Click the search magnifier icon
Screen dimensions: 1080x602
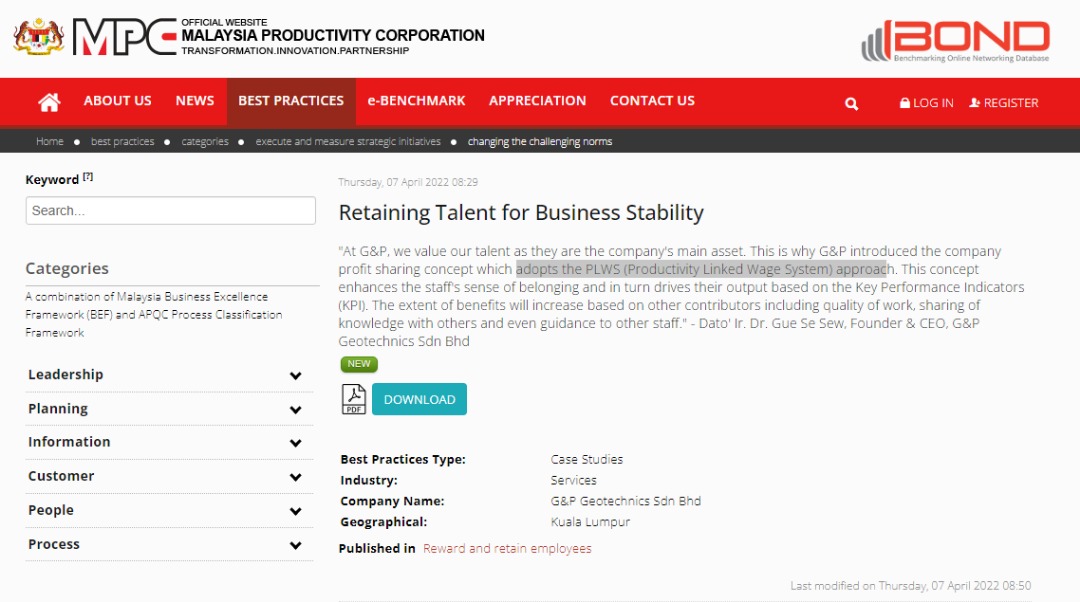click(851, 103)
